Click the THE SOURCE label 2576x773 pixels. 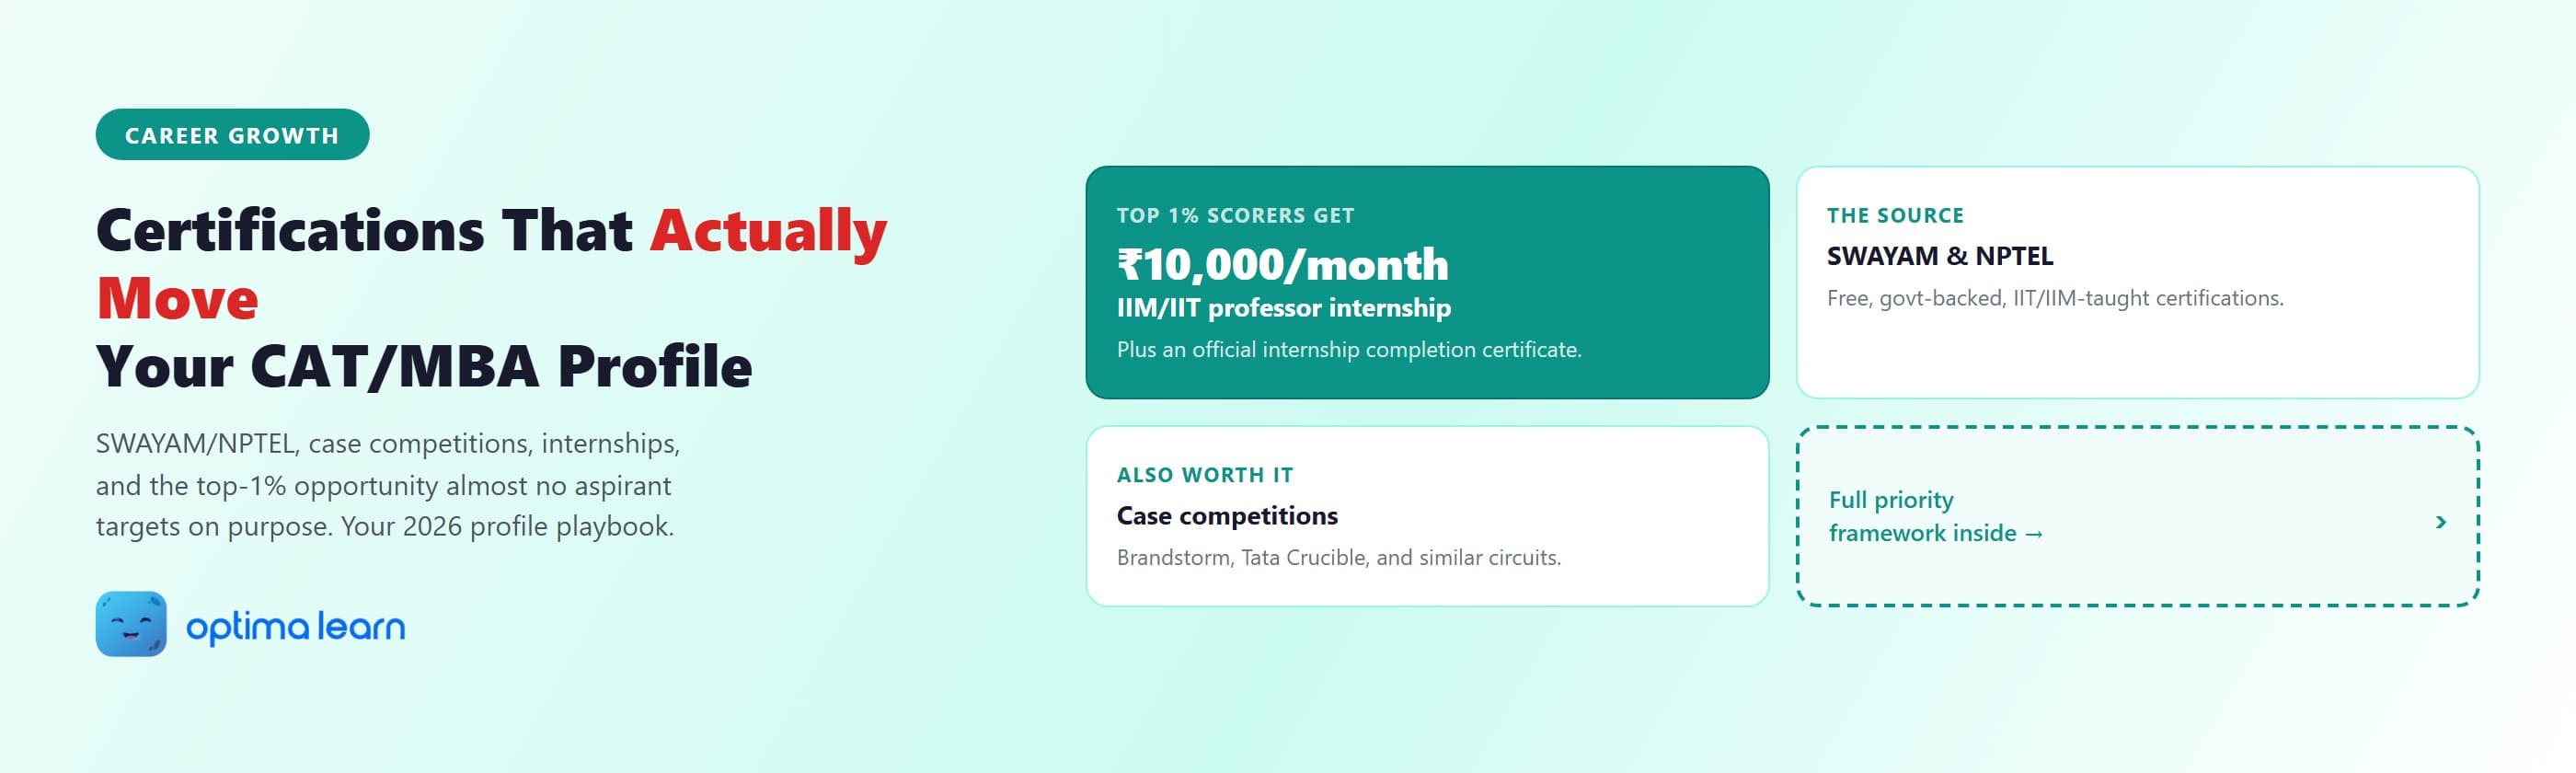click(x=1895, y=215)
